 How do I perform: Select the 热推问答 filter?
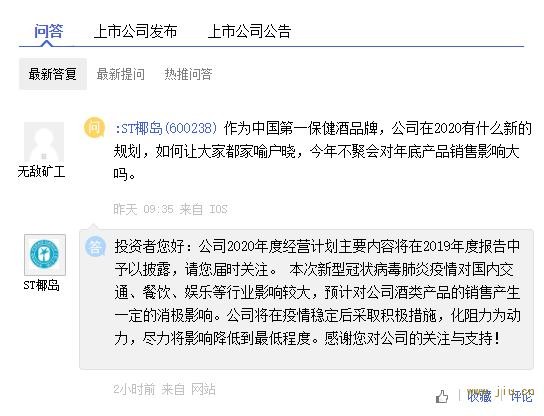pyautogui.click(x=188, y=74)
